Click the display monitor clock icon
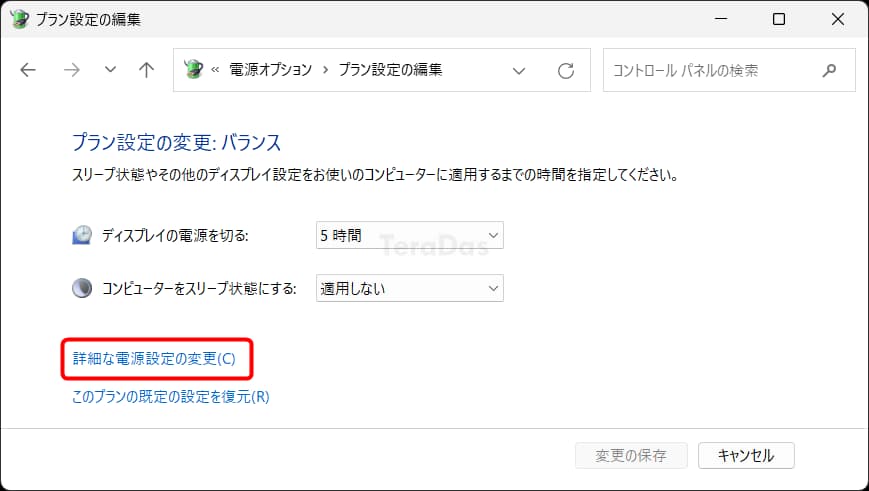The width and height of the screenshot is (869, 491). pos(82,235)
